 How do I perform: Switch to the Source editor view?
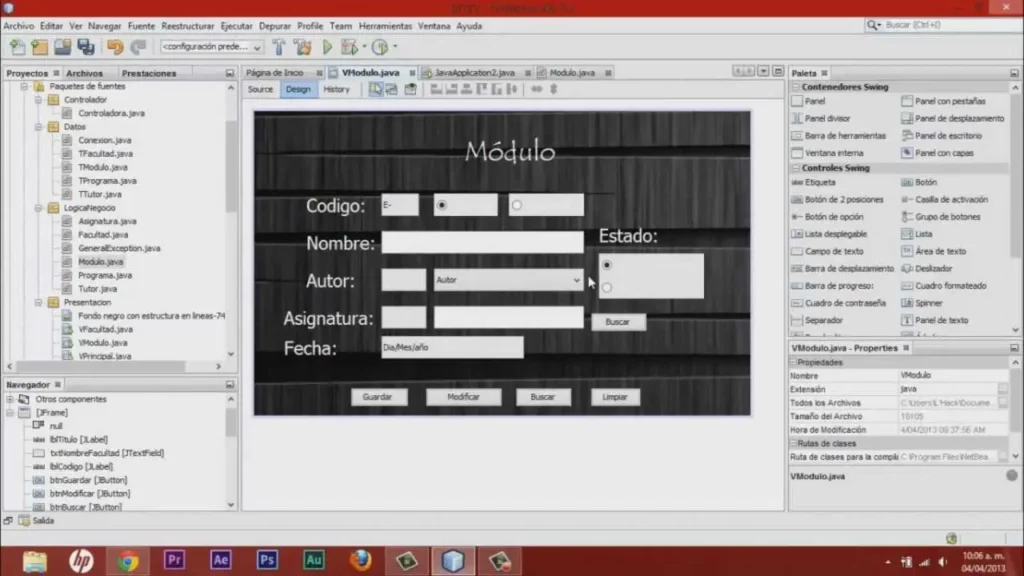click(x=260, y=89)
